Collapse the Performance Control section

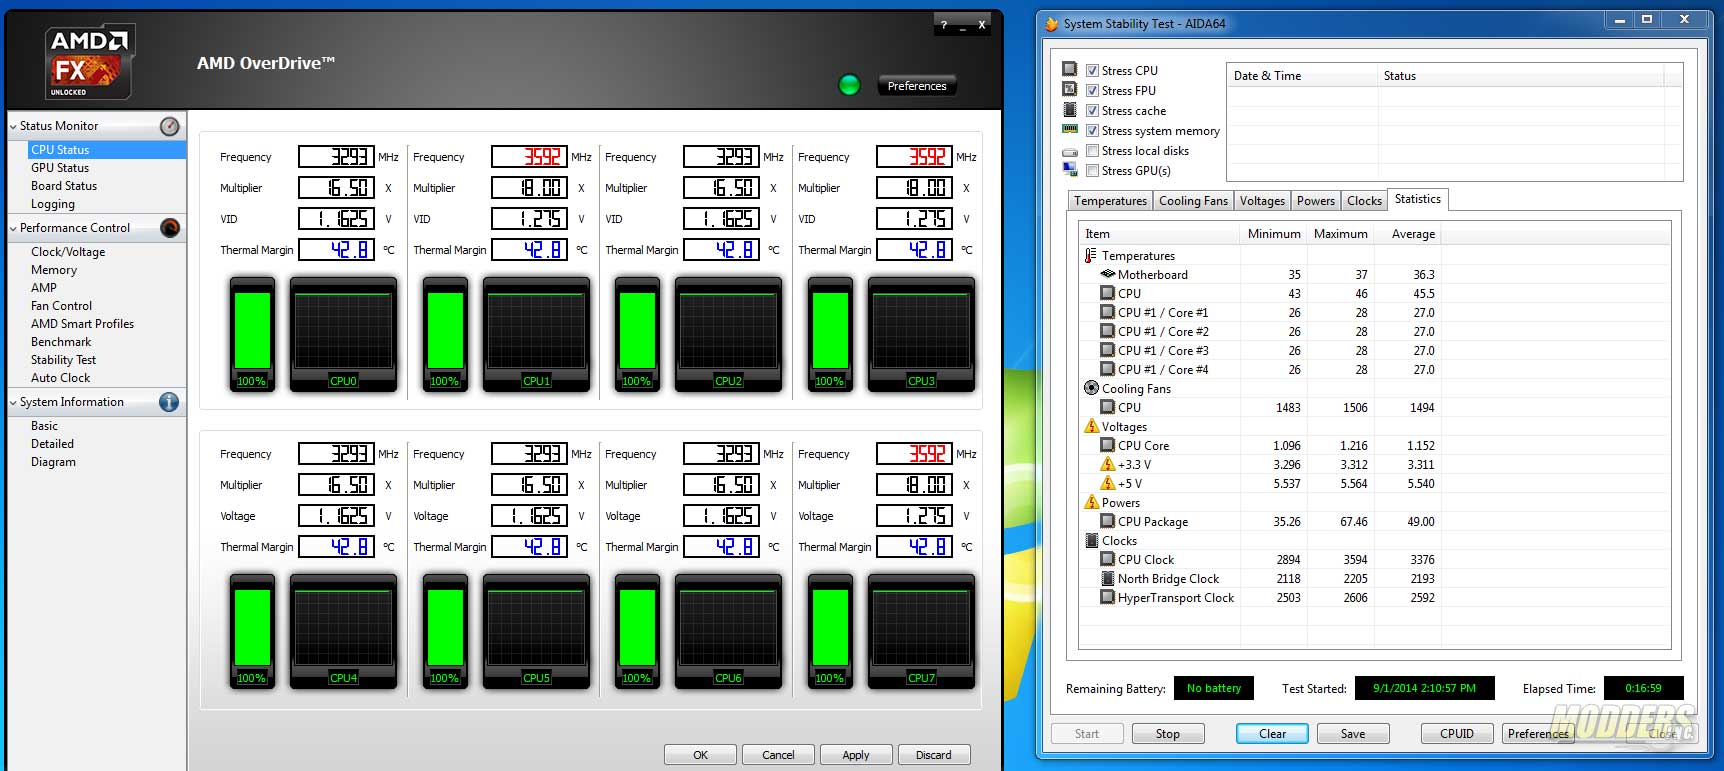pyautogui.click(x=13, y=228)
